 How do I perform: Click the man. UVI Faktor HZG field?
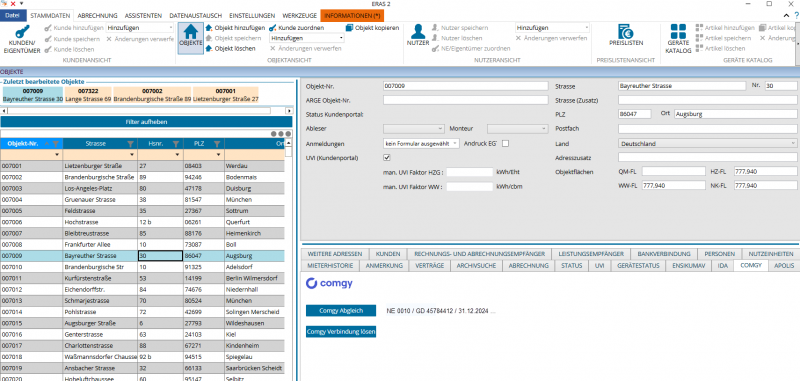469,172
